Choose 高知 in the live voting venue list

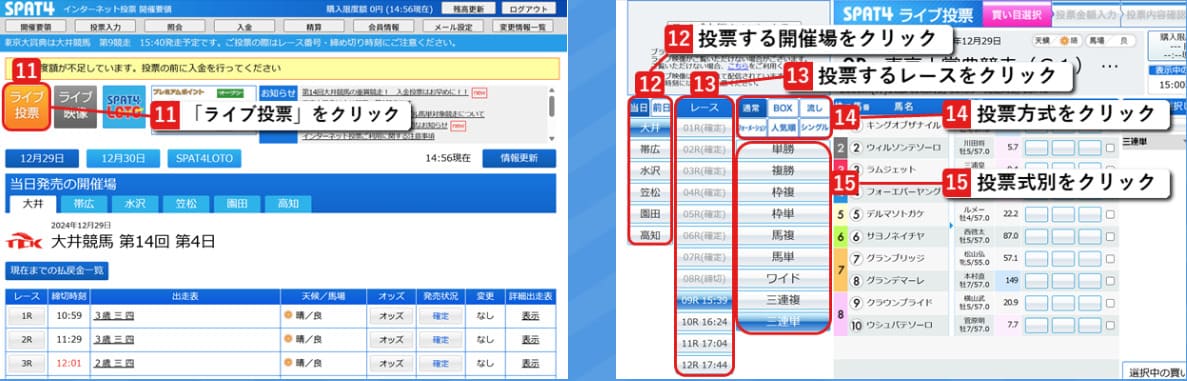click(650, 236)
